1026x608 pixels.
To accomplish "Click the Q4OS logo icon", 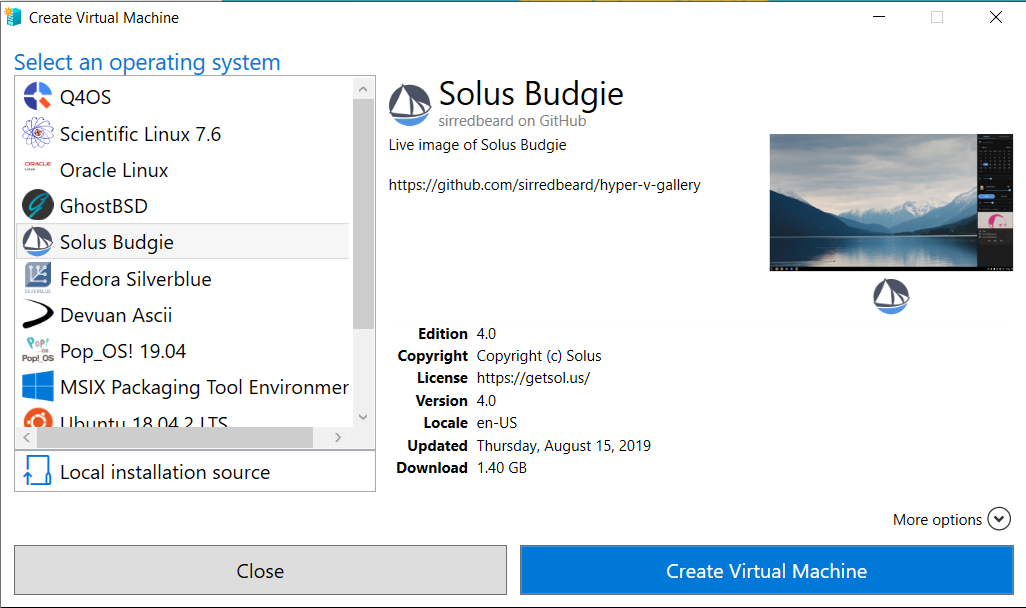I will click(37, 96).
